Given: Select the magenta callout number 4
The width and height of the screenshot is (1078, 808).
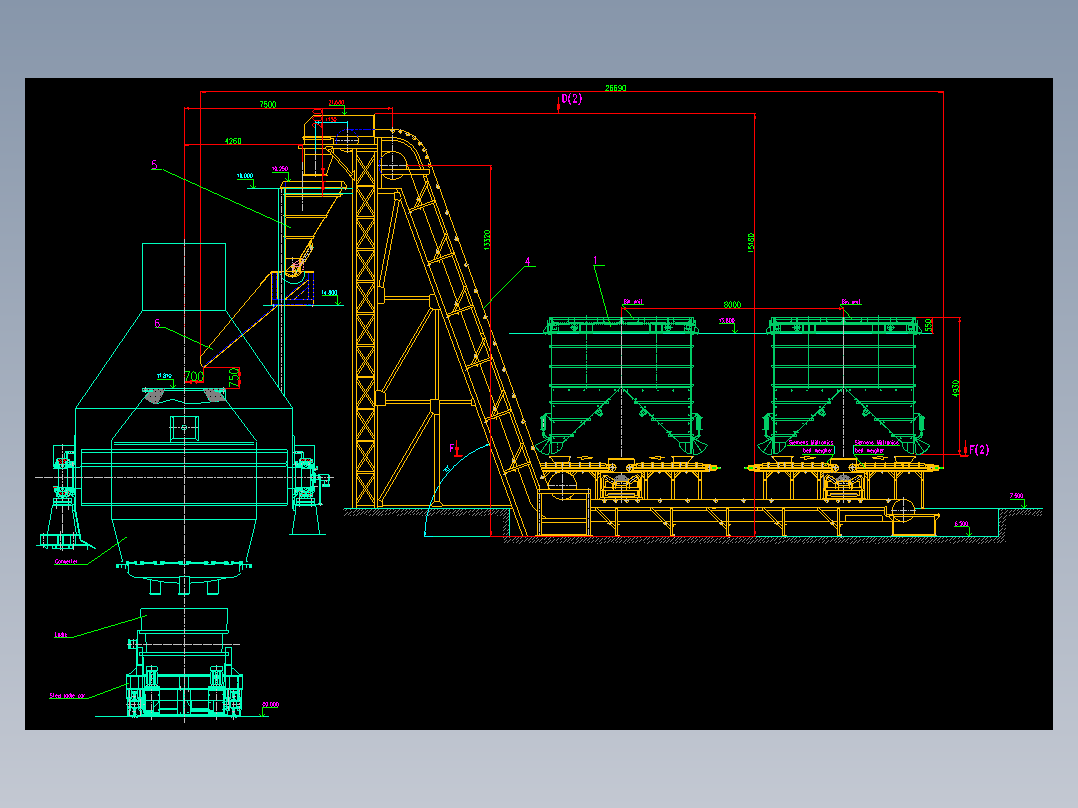Looking at the screenshot, I should [528, 261].
